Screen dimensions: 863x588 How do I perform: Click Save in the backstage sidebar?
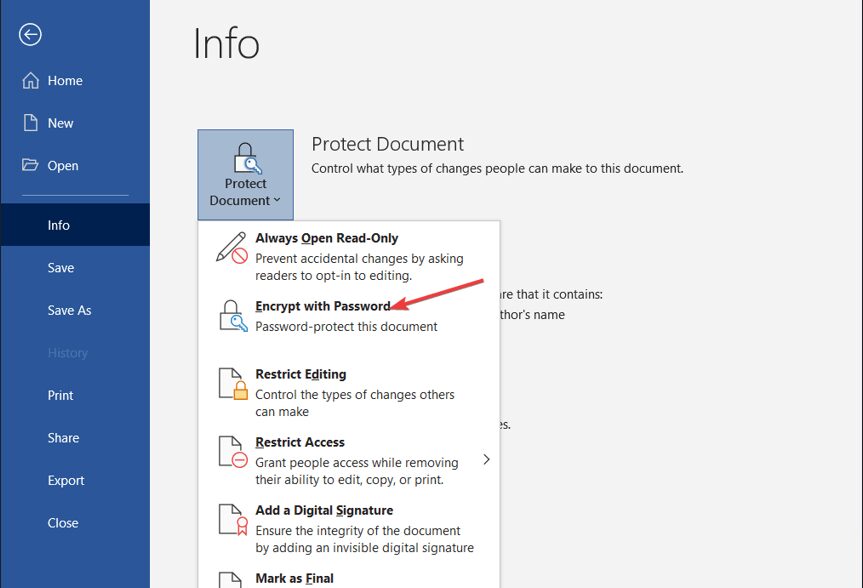[x=60, y=268]
